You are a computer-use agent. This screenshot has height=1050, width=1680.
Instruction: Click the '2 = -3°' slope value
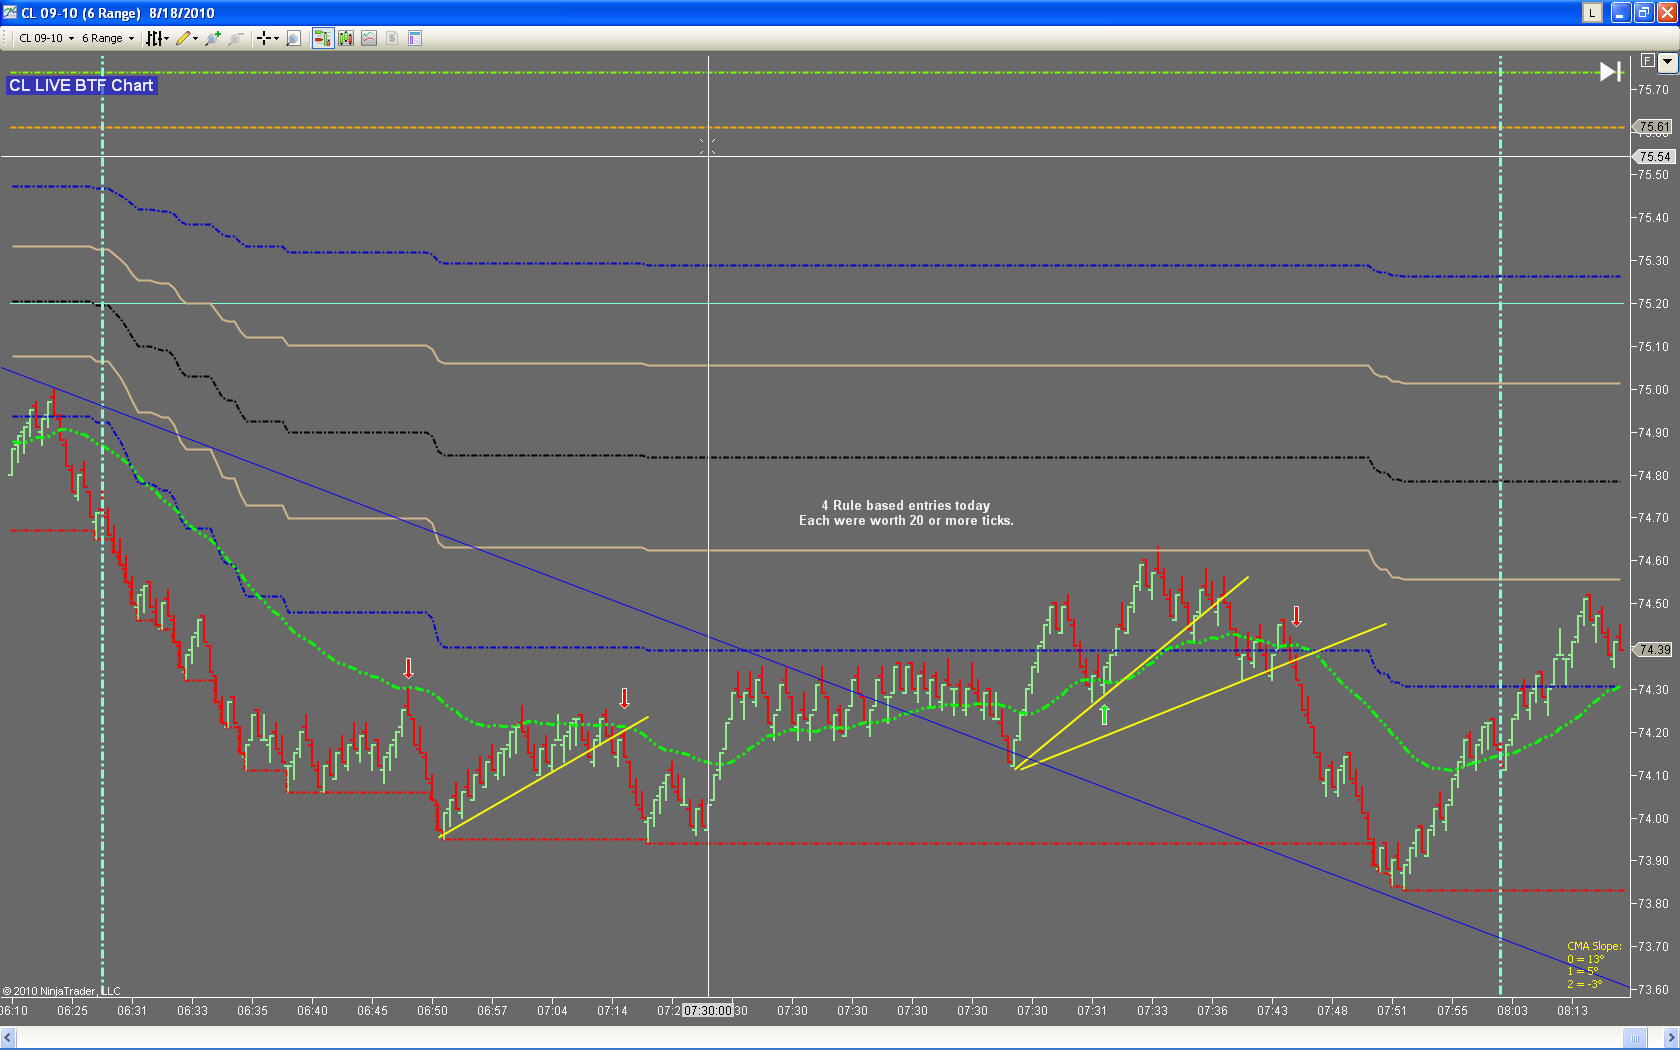(1585, 984)
